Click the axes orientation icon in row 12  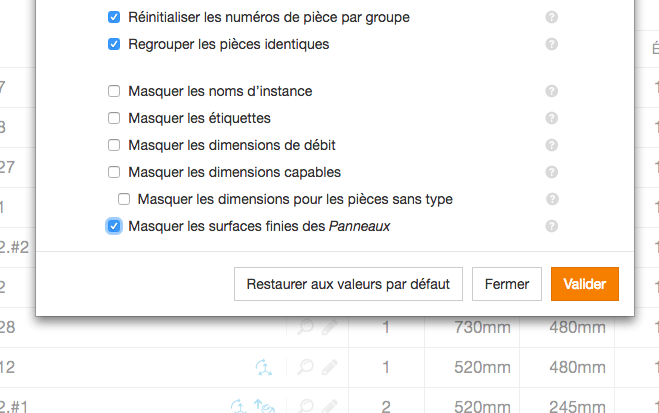264,367
